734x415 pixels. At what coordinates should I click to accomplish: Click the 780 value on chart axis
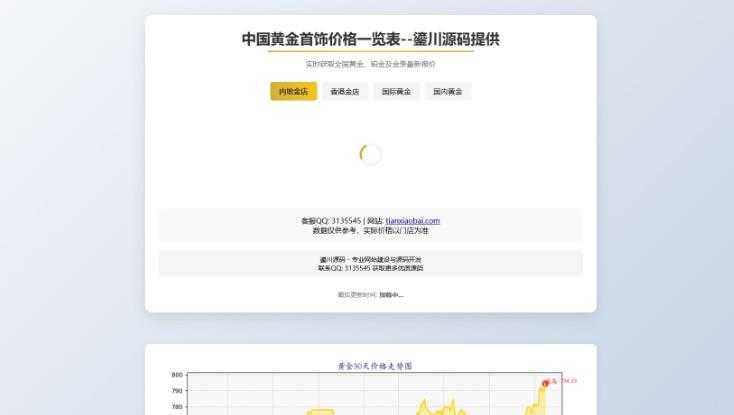point(177,407)
